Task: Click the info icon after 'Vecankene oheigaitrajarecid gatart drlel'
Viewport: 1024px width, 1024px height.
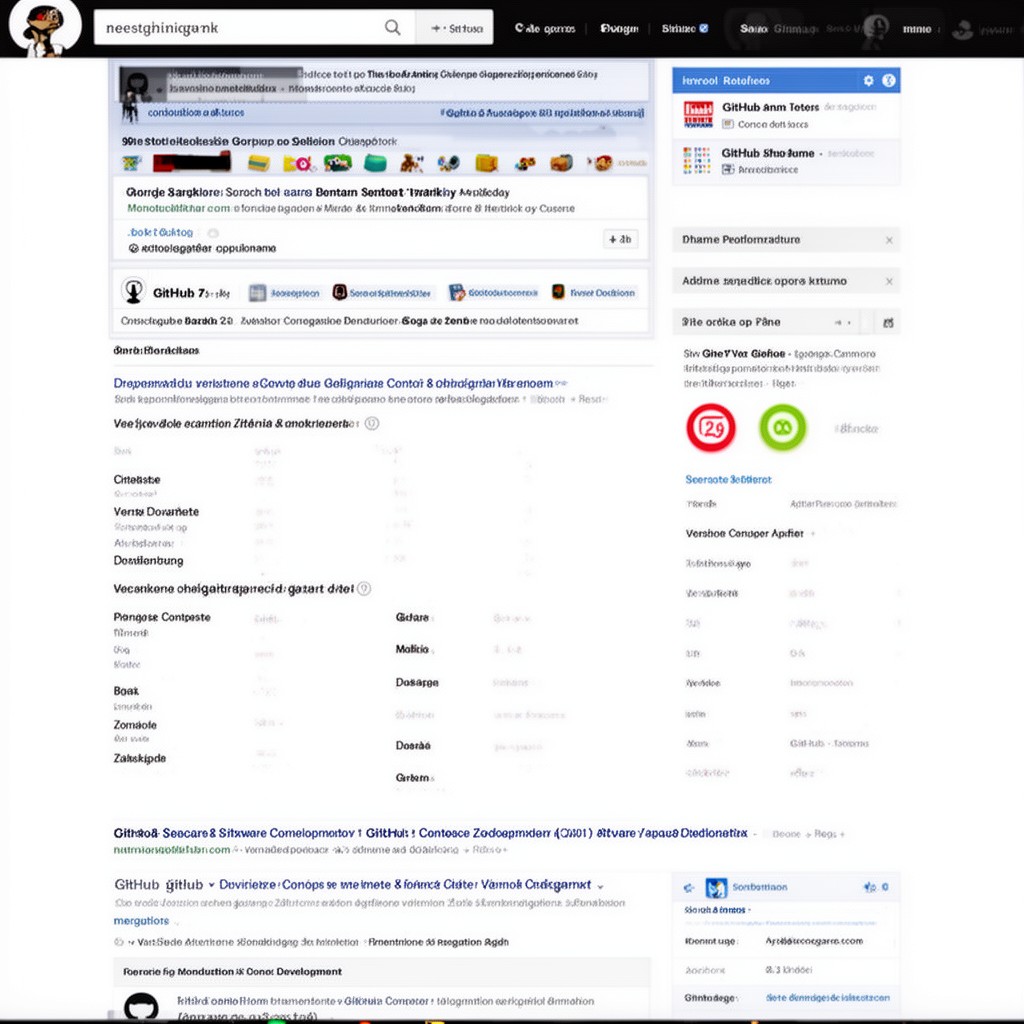Action: coord(364,588)
